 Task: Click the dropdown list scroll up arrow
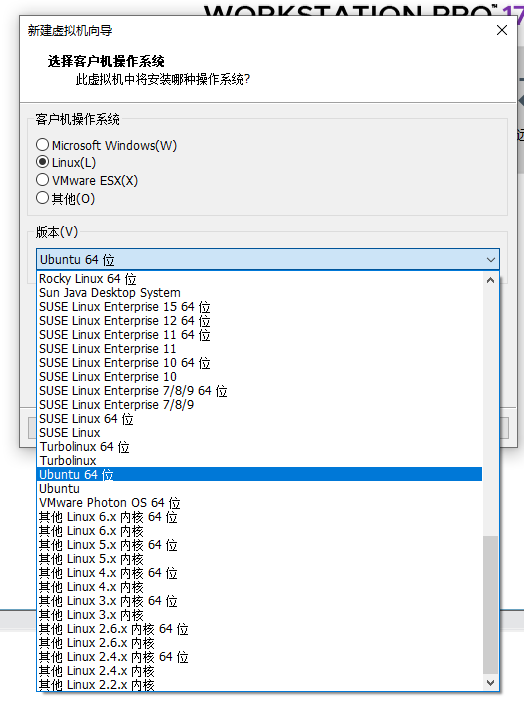tap(490, 280)
